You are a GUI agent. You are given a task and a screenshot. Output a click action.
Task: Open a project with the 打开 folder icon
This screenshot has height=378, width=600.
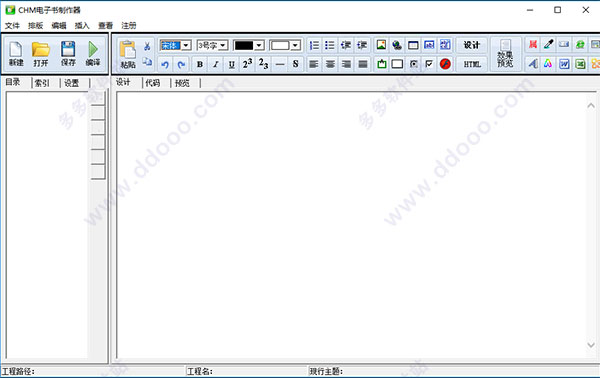pyautogui.click(x=41, y=54)
